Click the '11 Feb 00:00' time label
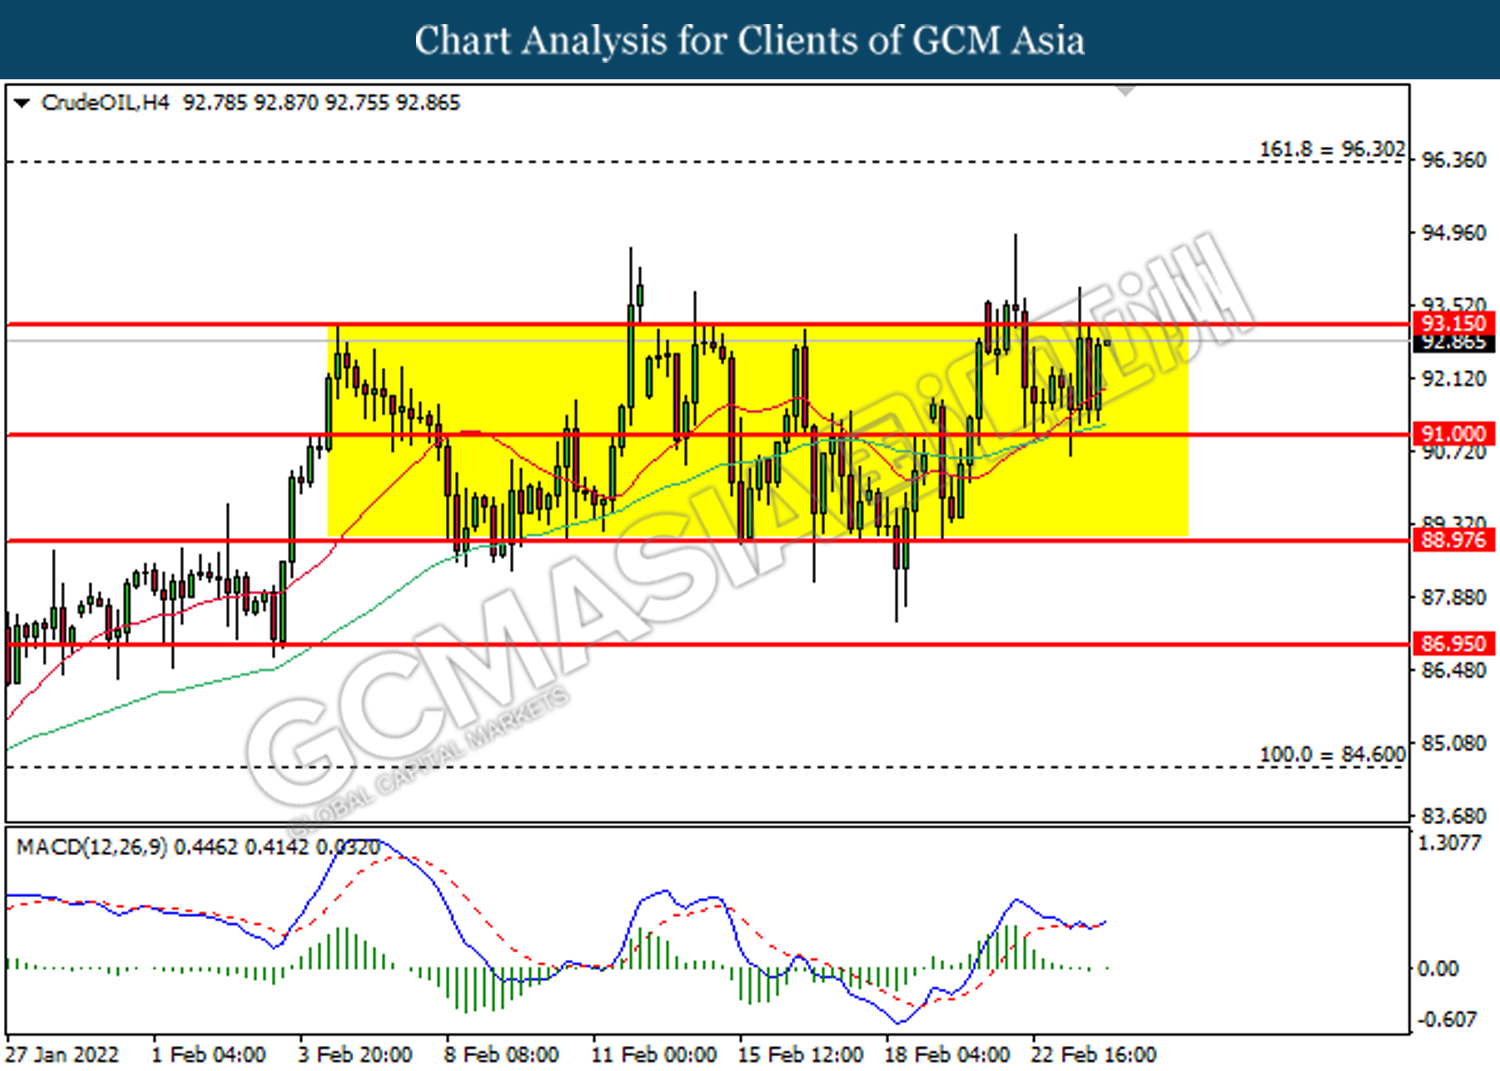 click(654, 1055)
